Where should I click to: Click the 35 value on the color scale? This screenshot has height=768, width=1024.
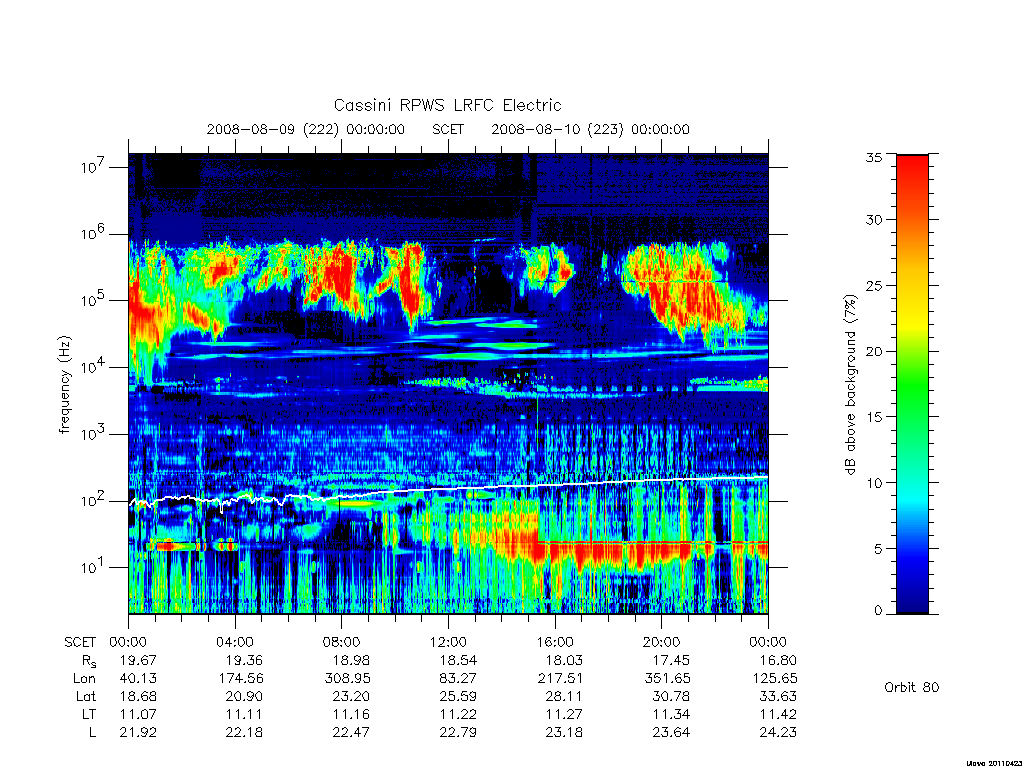pos(874,157)
